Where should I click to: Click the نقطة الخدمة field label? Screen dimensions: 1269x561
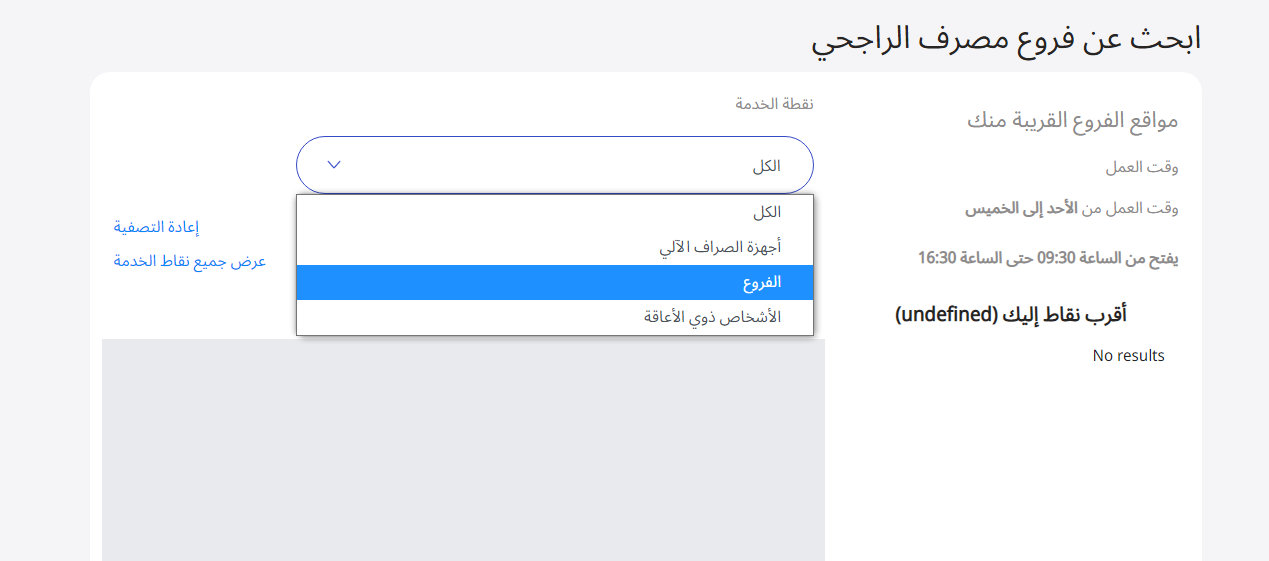click(775, 104)
